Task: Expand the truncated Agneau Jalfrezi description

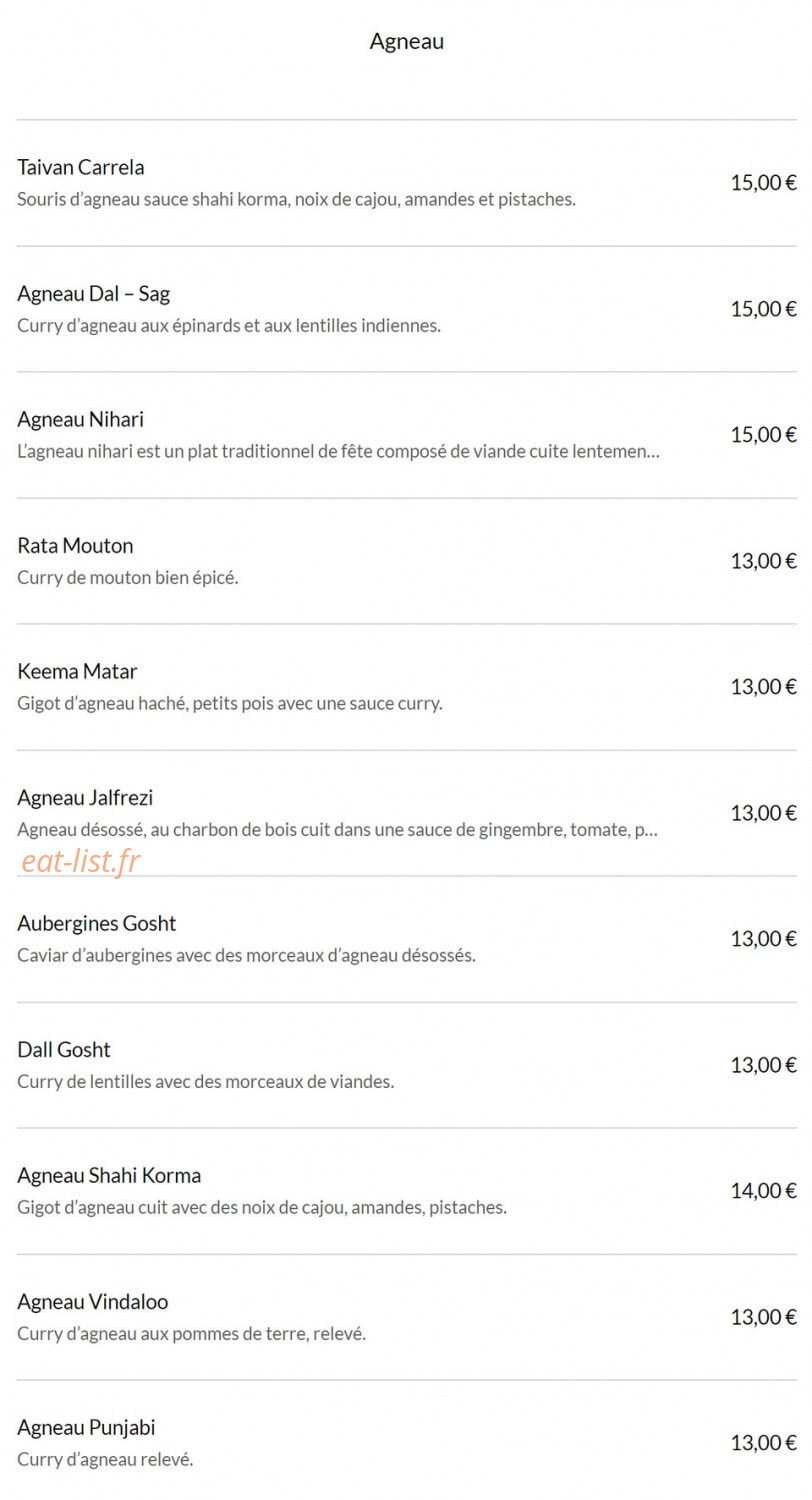Action: 338,829
